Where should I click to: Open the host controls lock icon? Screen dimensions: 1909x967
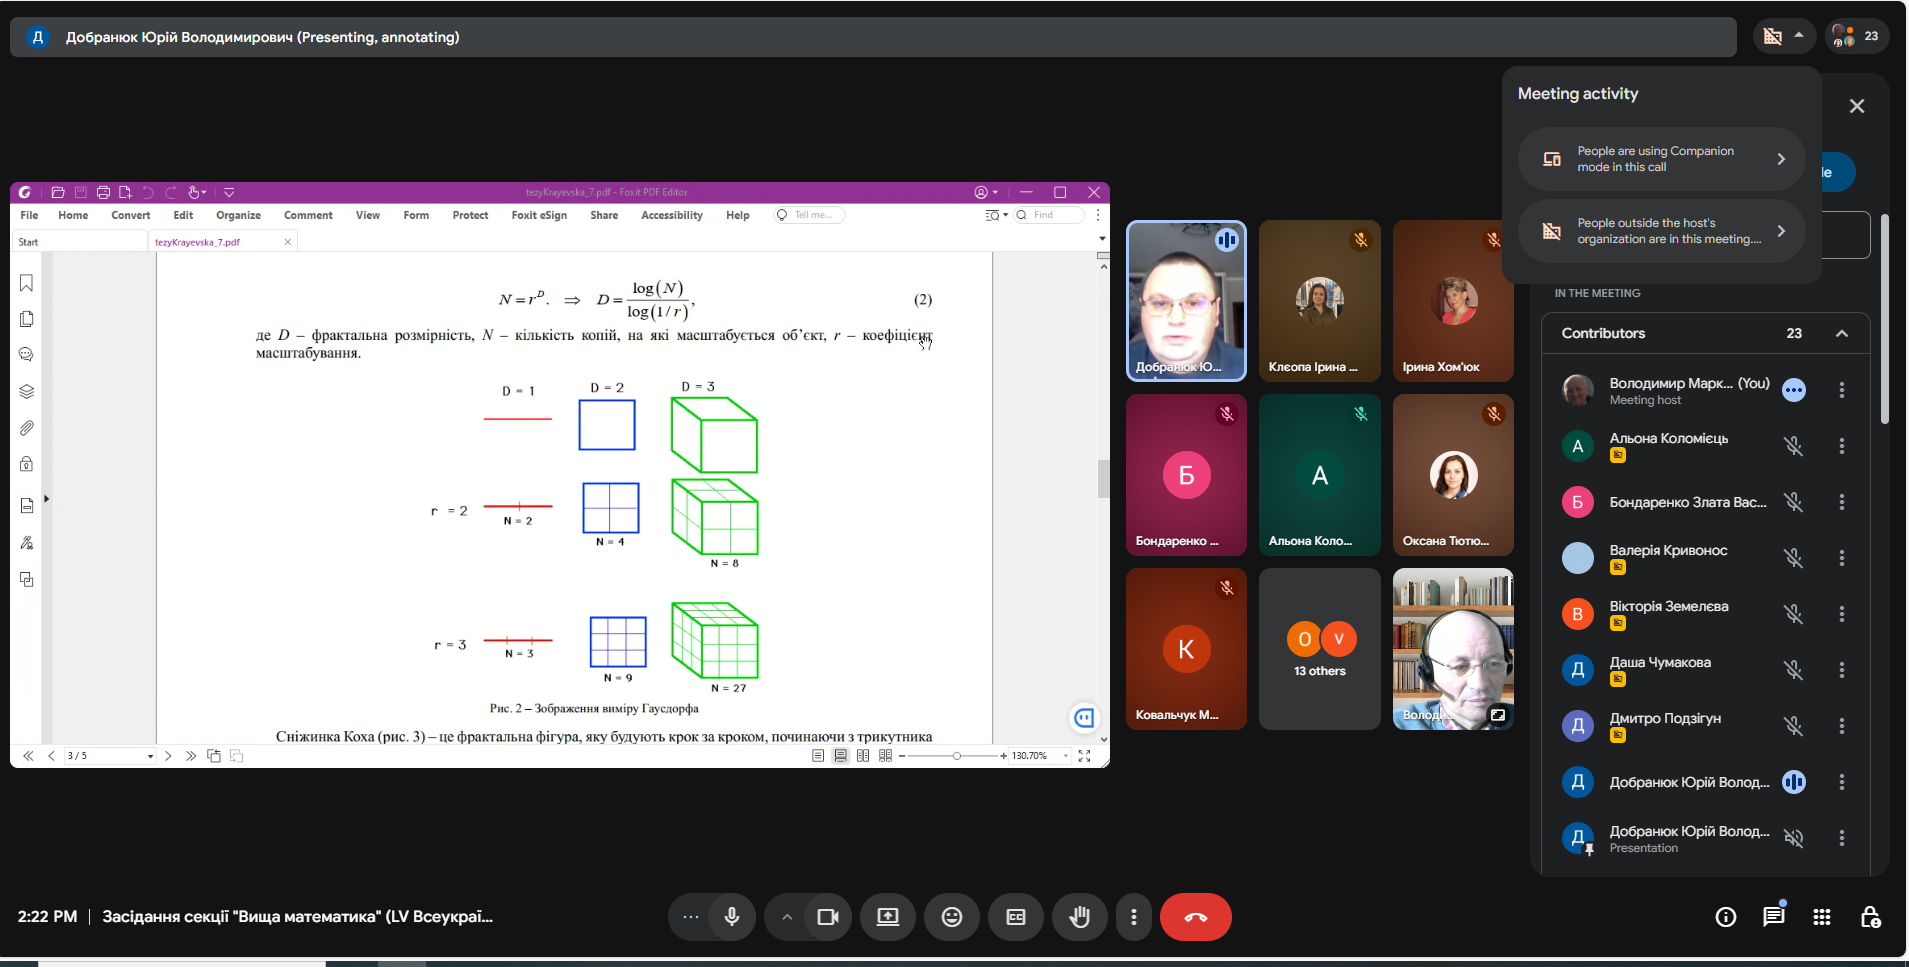click(1870, 917)
